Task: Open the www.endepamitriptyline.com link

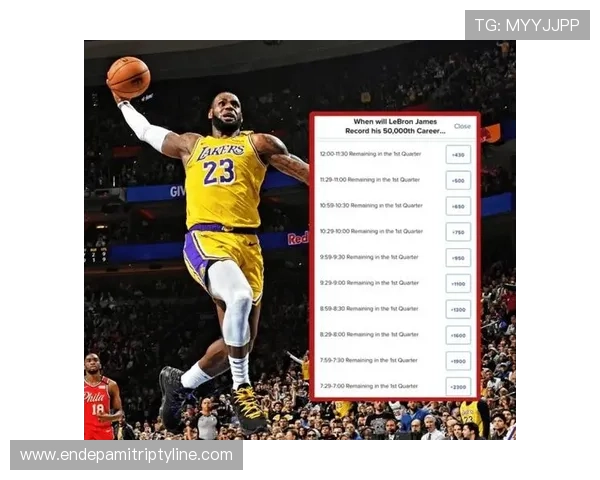Action: (127, 455)
